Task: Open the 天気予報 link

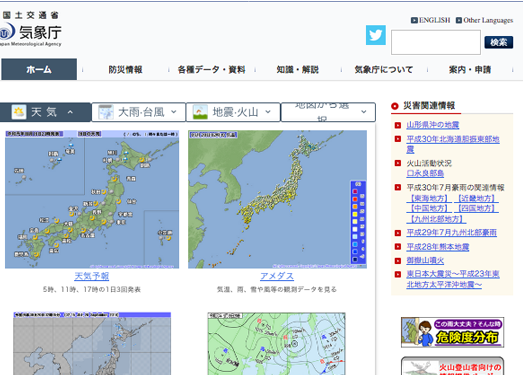Action: tap(92, 276)
